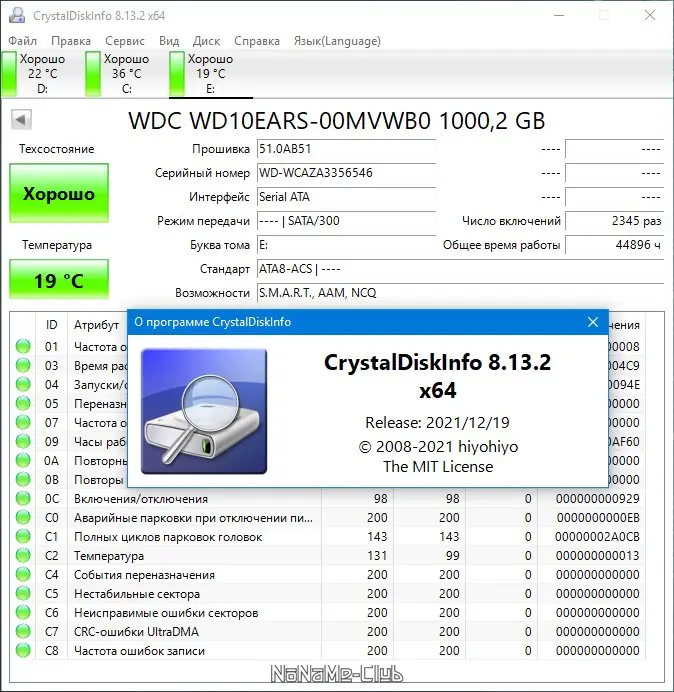The width and height of the screenshot is (674, 692).
Task: Select the Неисправимые ошибки секторов row
Action: click(x=328, y=613)
